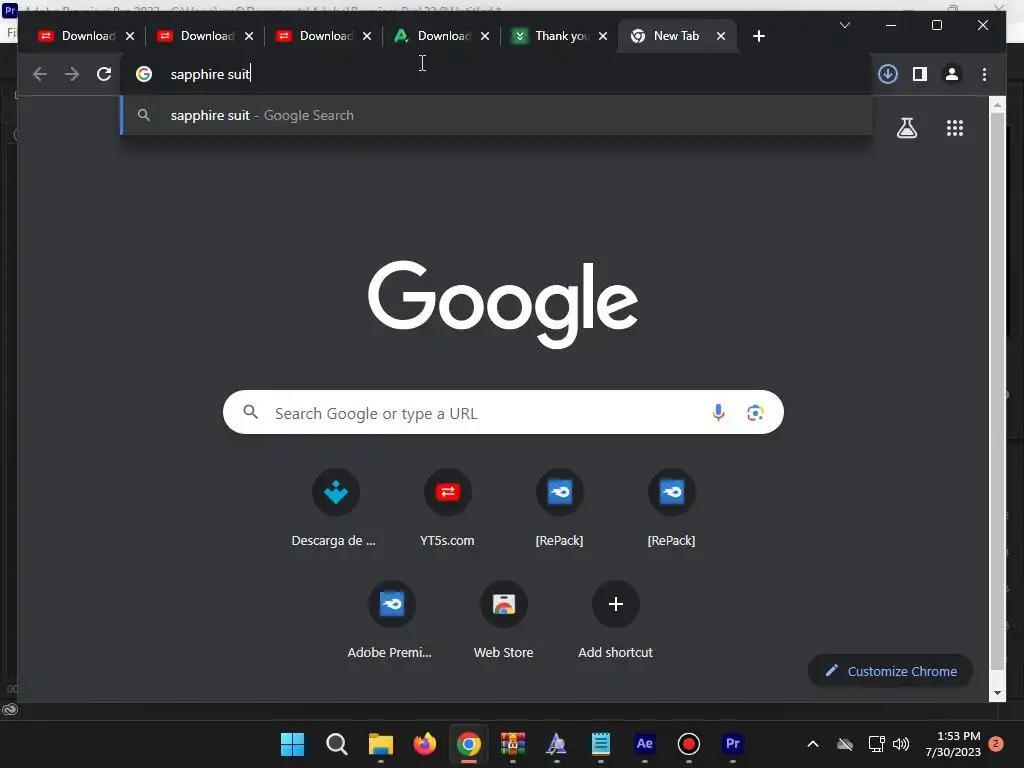Open the Windows Start menu

click(x=292, y=744)
